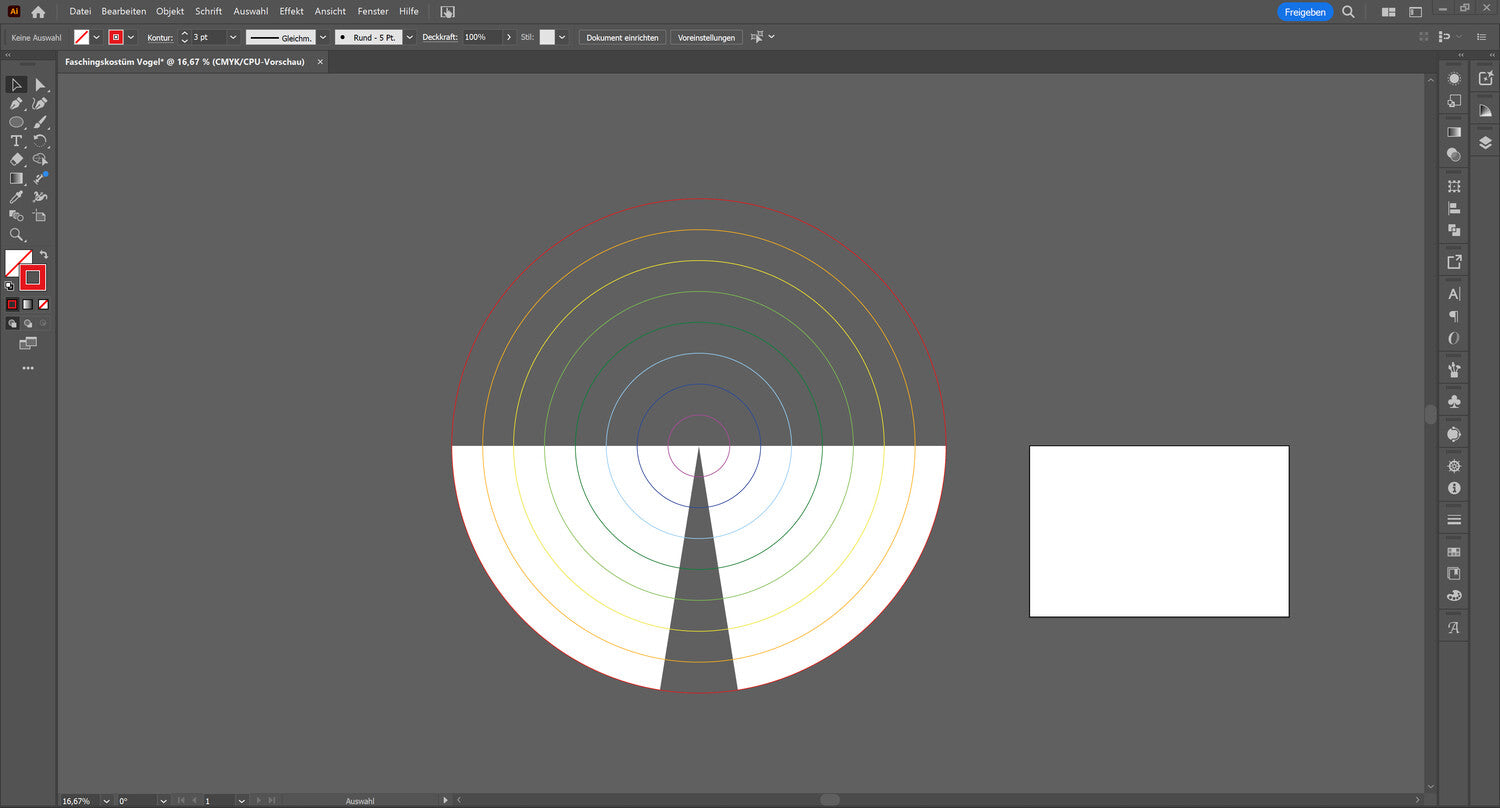This screenshot has height=808, width=1500.
Task: Enable Draw Behind mode
Action: [x=28, y=324]
